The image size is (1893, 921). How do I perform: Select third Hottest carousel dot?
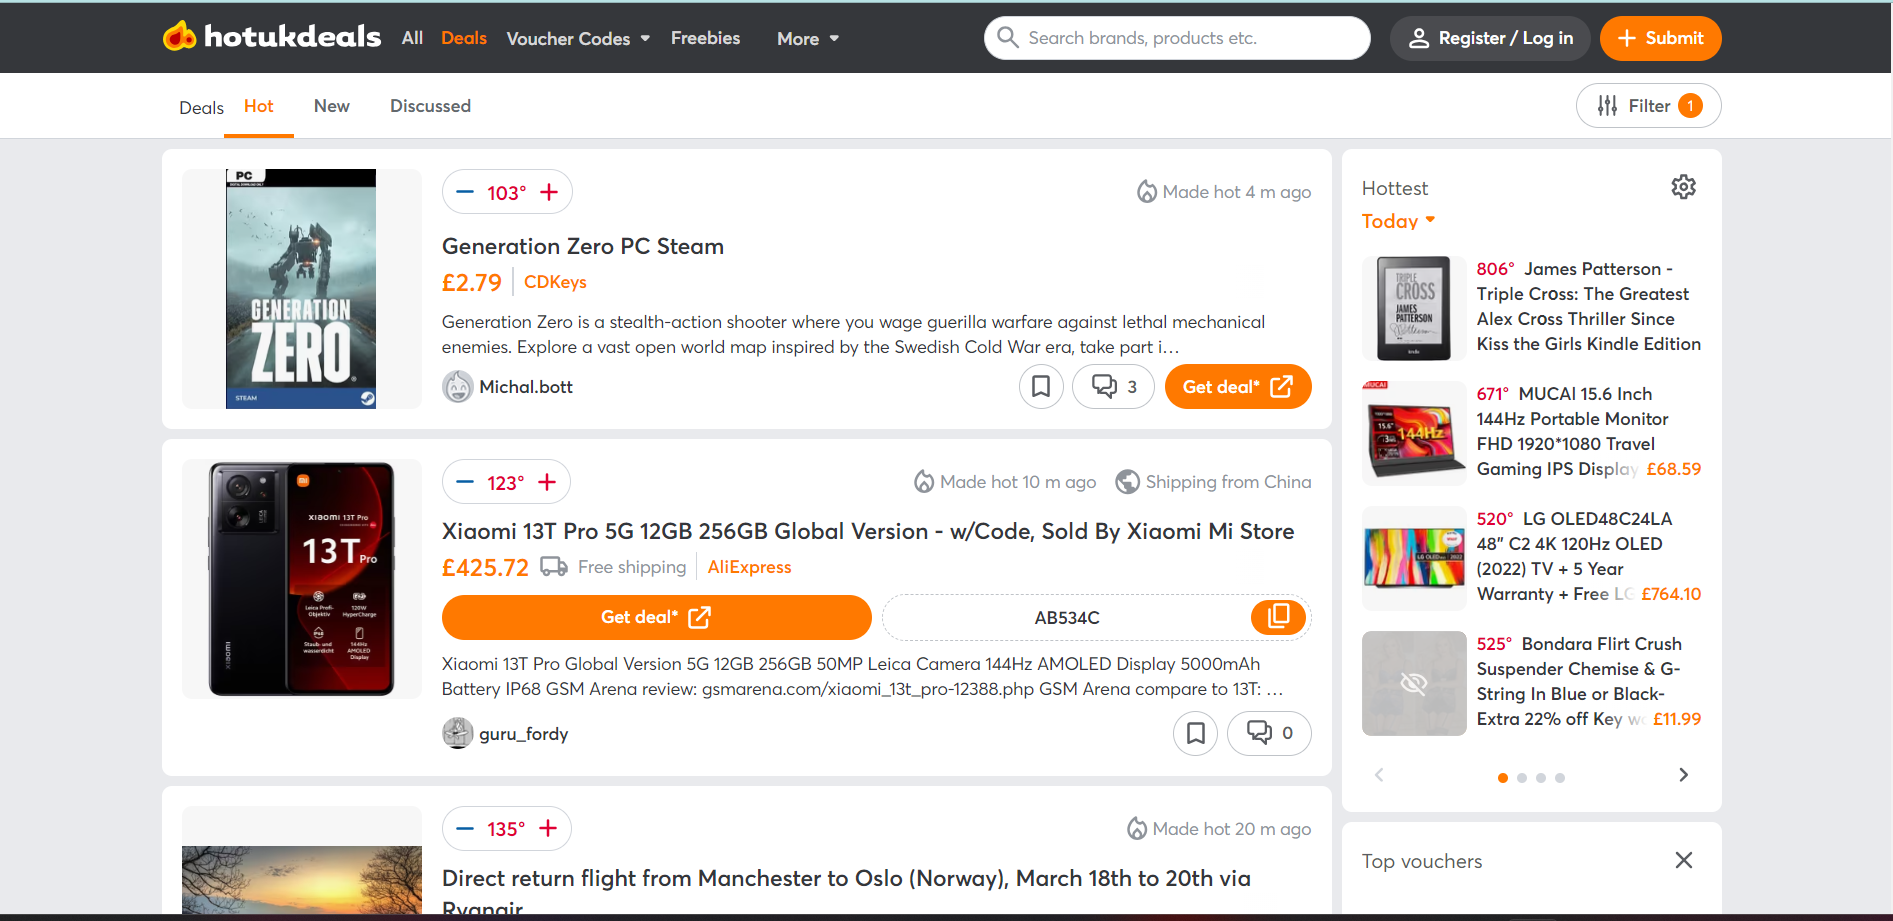(1541, 778)
